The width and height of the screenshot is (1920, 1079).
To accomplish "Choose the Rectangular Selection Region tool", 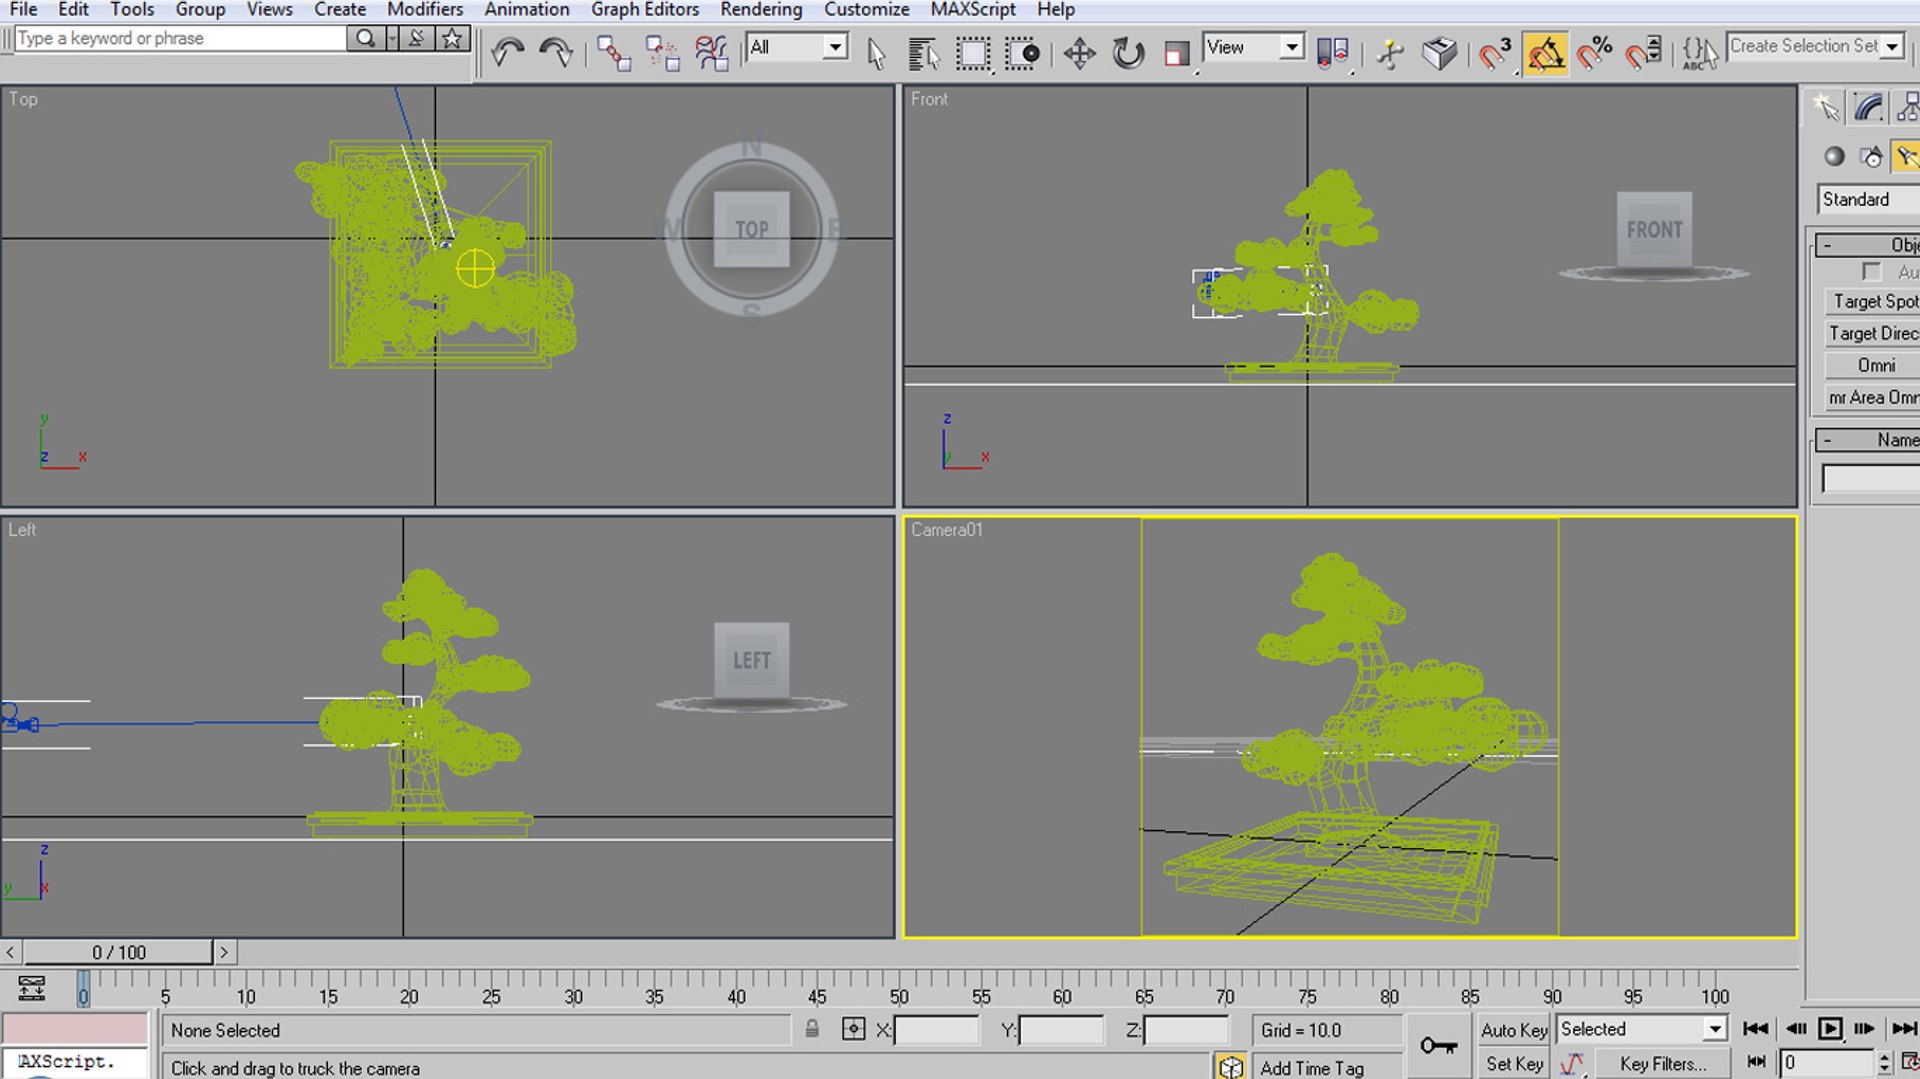I will pyautogui.click(x=973, y=52).
